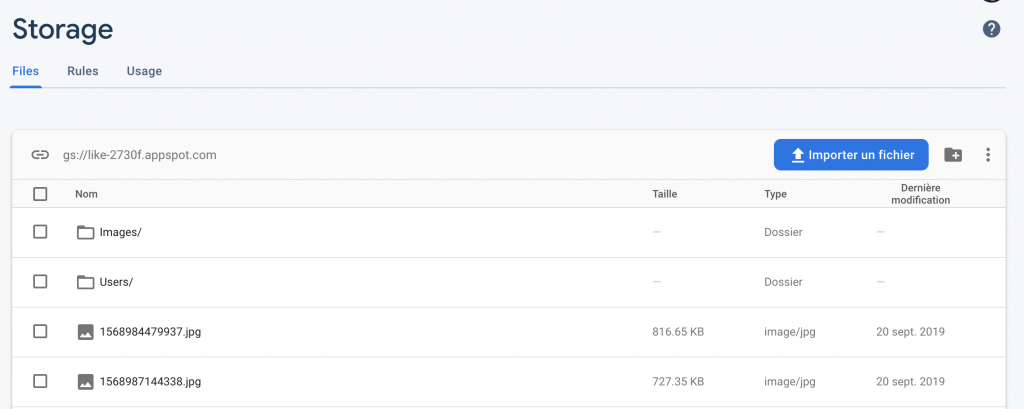Click Importer un fichier button
This screenshot has height=409, width=1024.
(851, 155)
